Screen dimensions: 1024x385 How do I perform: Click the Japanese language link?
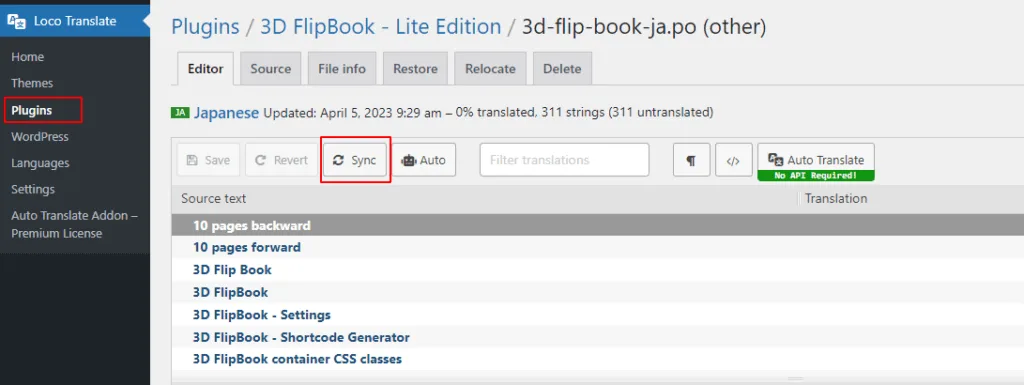coord(227,112)
